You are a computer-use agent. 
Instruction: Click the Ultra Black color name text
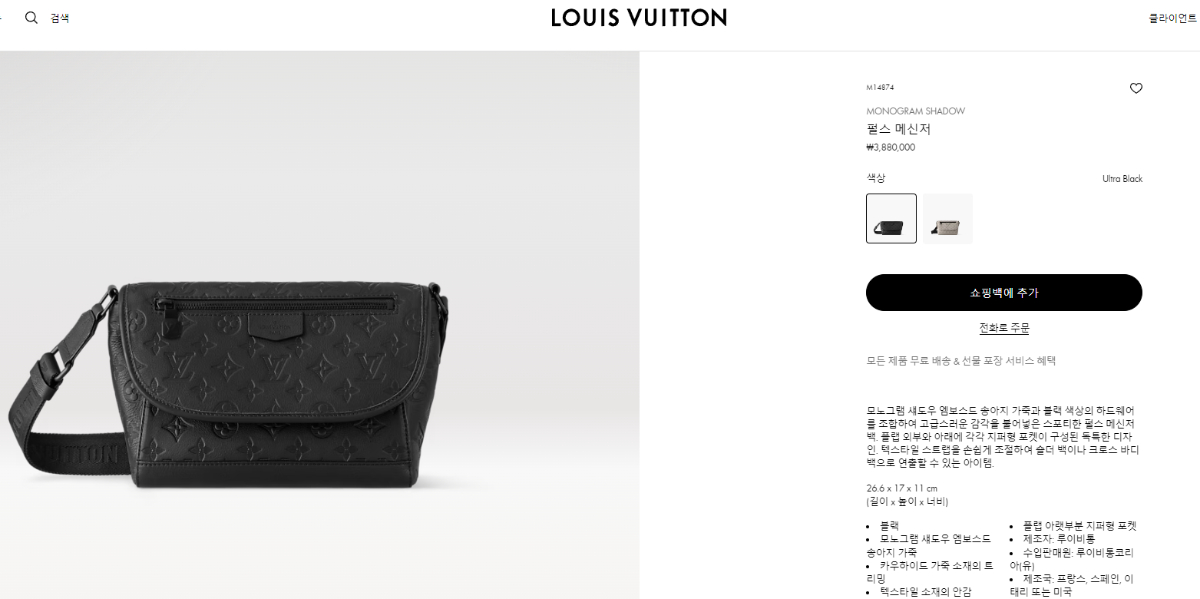tap(1122, 179)
